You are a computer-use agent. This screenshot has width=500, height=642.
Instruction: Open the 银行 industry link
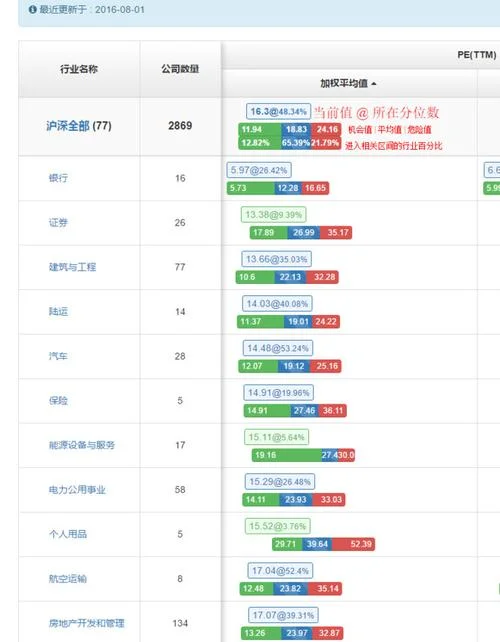tap(59, 178)
